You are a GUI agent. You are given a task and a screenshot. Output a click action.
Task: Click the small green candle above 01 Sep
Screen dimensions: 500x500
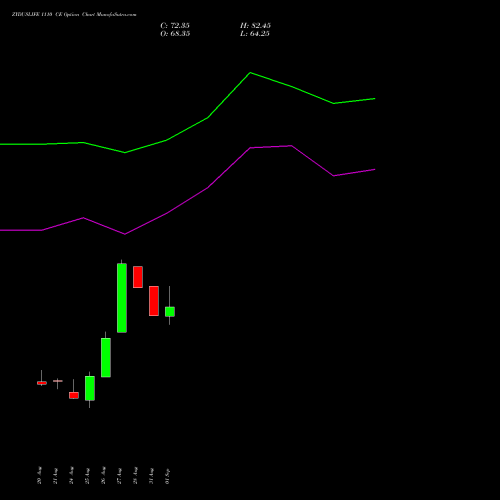170,312
